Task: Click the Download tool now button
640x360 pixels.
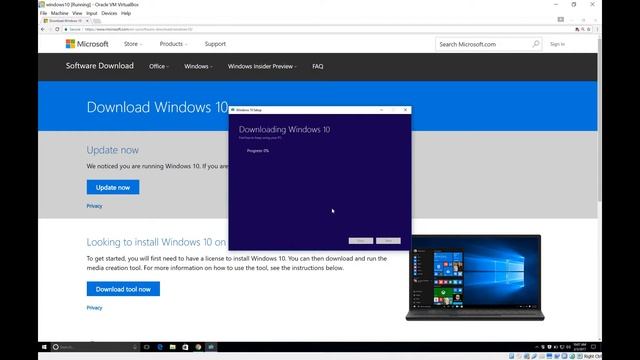Action: click(123, 289)
